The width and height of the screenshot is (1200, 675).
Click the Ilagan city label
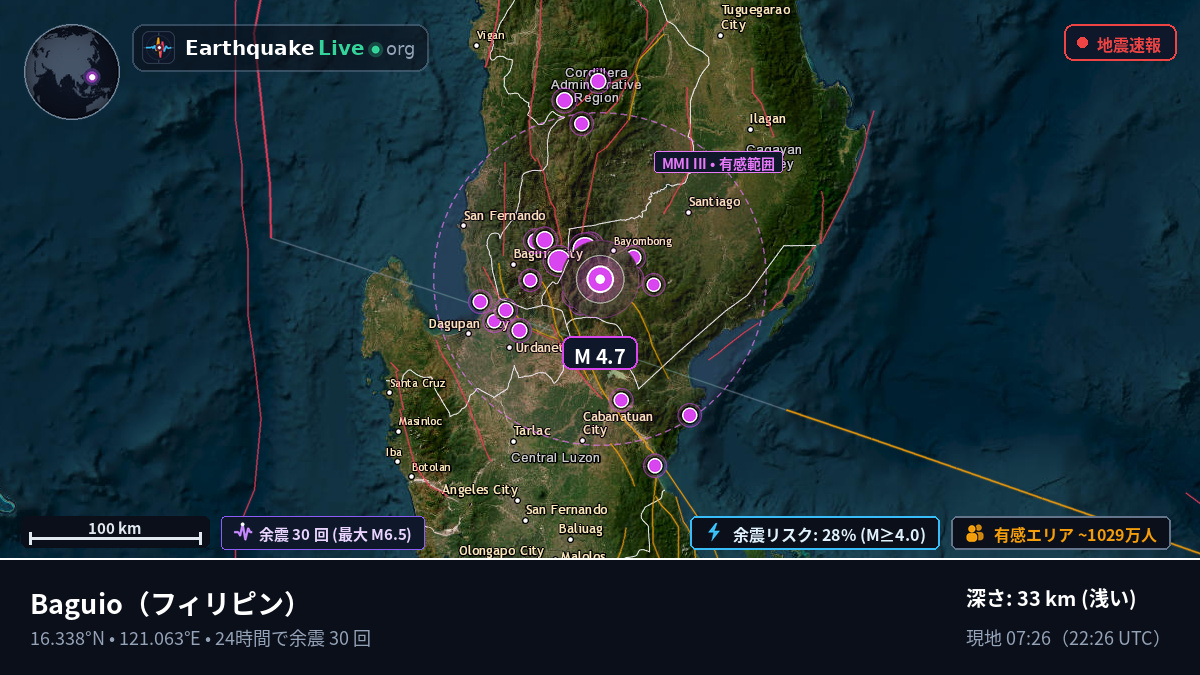point(768,119)
